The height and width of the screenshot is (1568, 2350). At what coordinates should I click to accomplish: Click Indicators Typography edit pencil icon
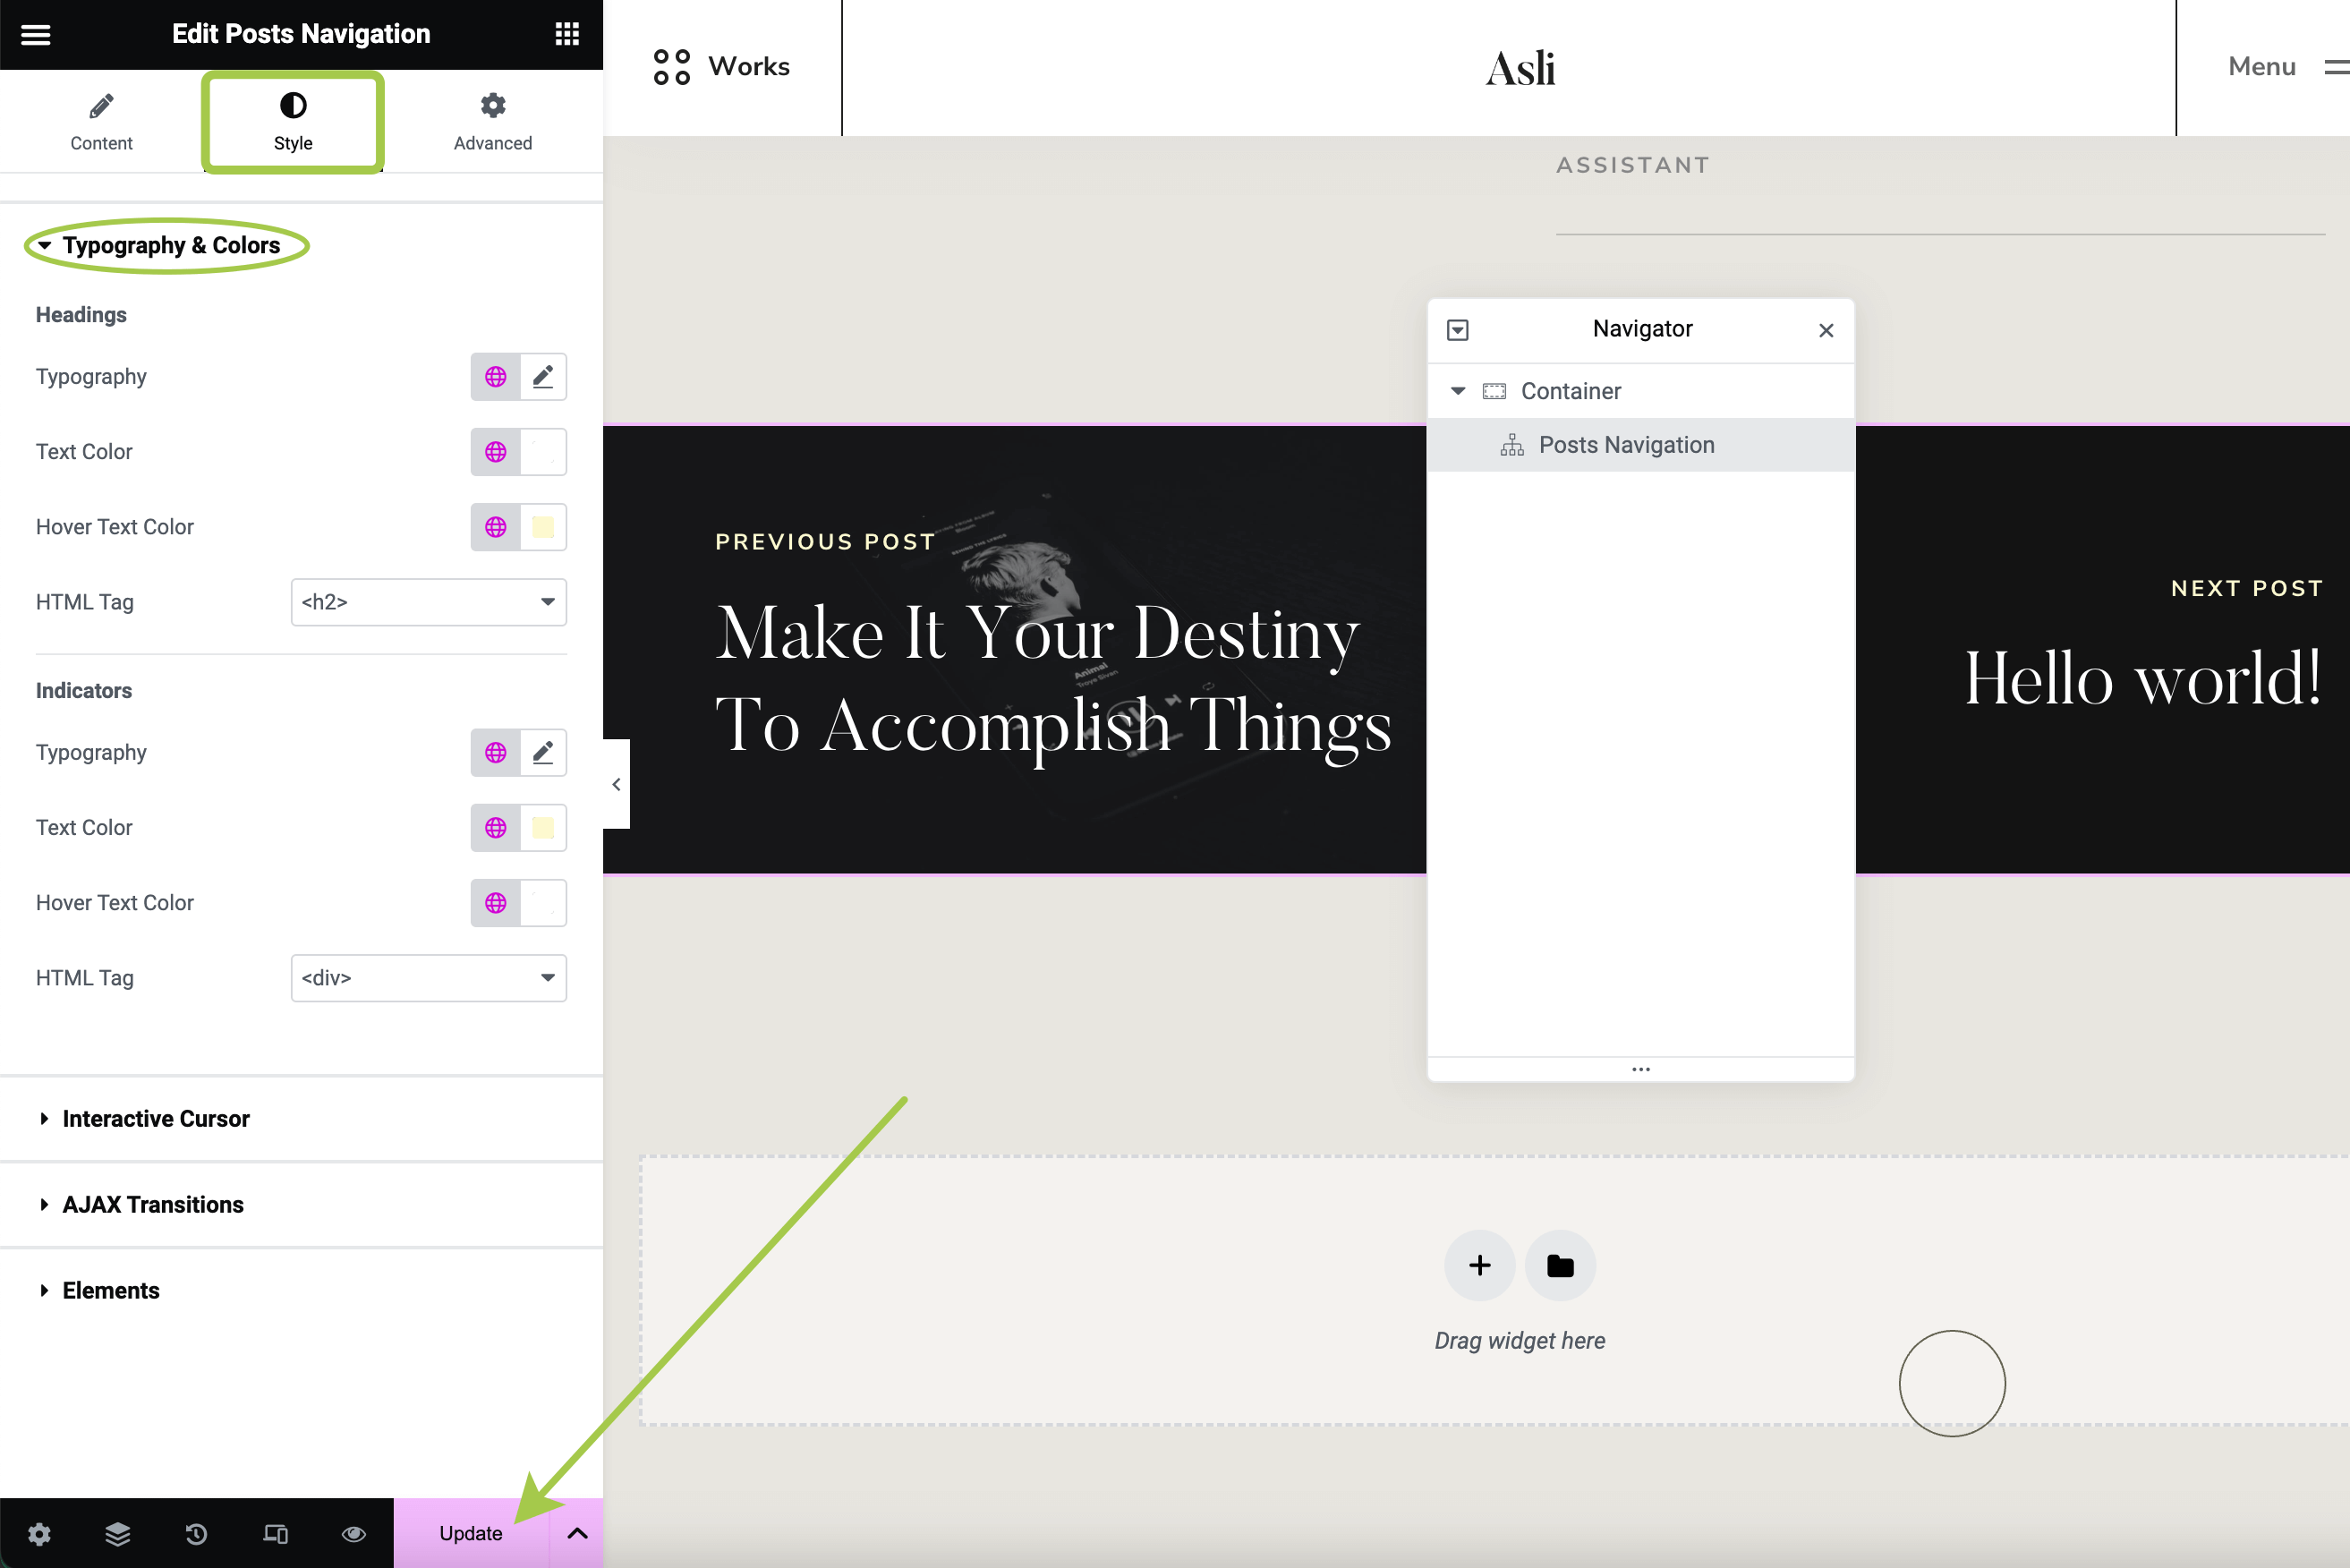[543, 753]
